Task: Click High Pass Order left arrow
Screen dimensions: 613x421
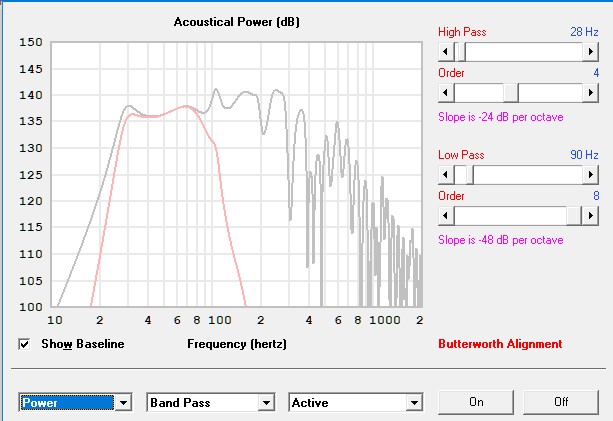Action: [x=446, y=93]
